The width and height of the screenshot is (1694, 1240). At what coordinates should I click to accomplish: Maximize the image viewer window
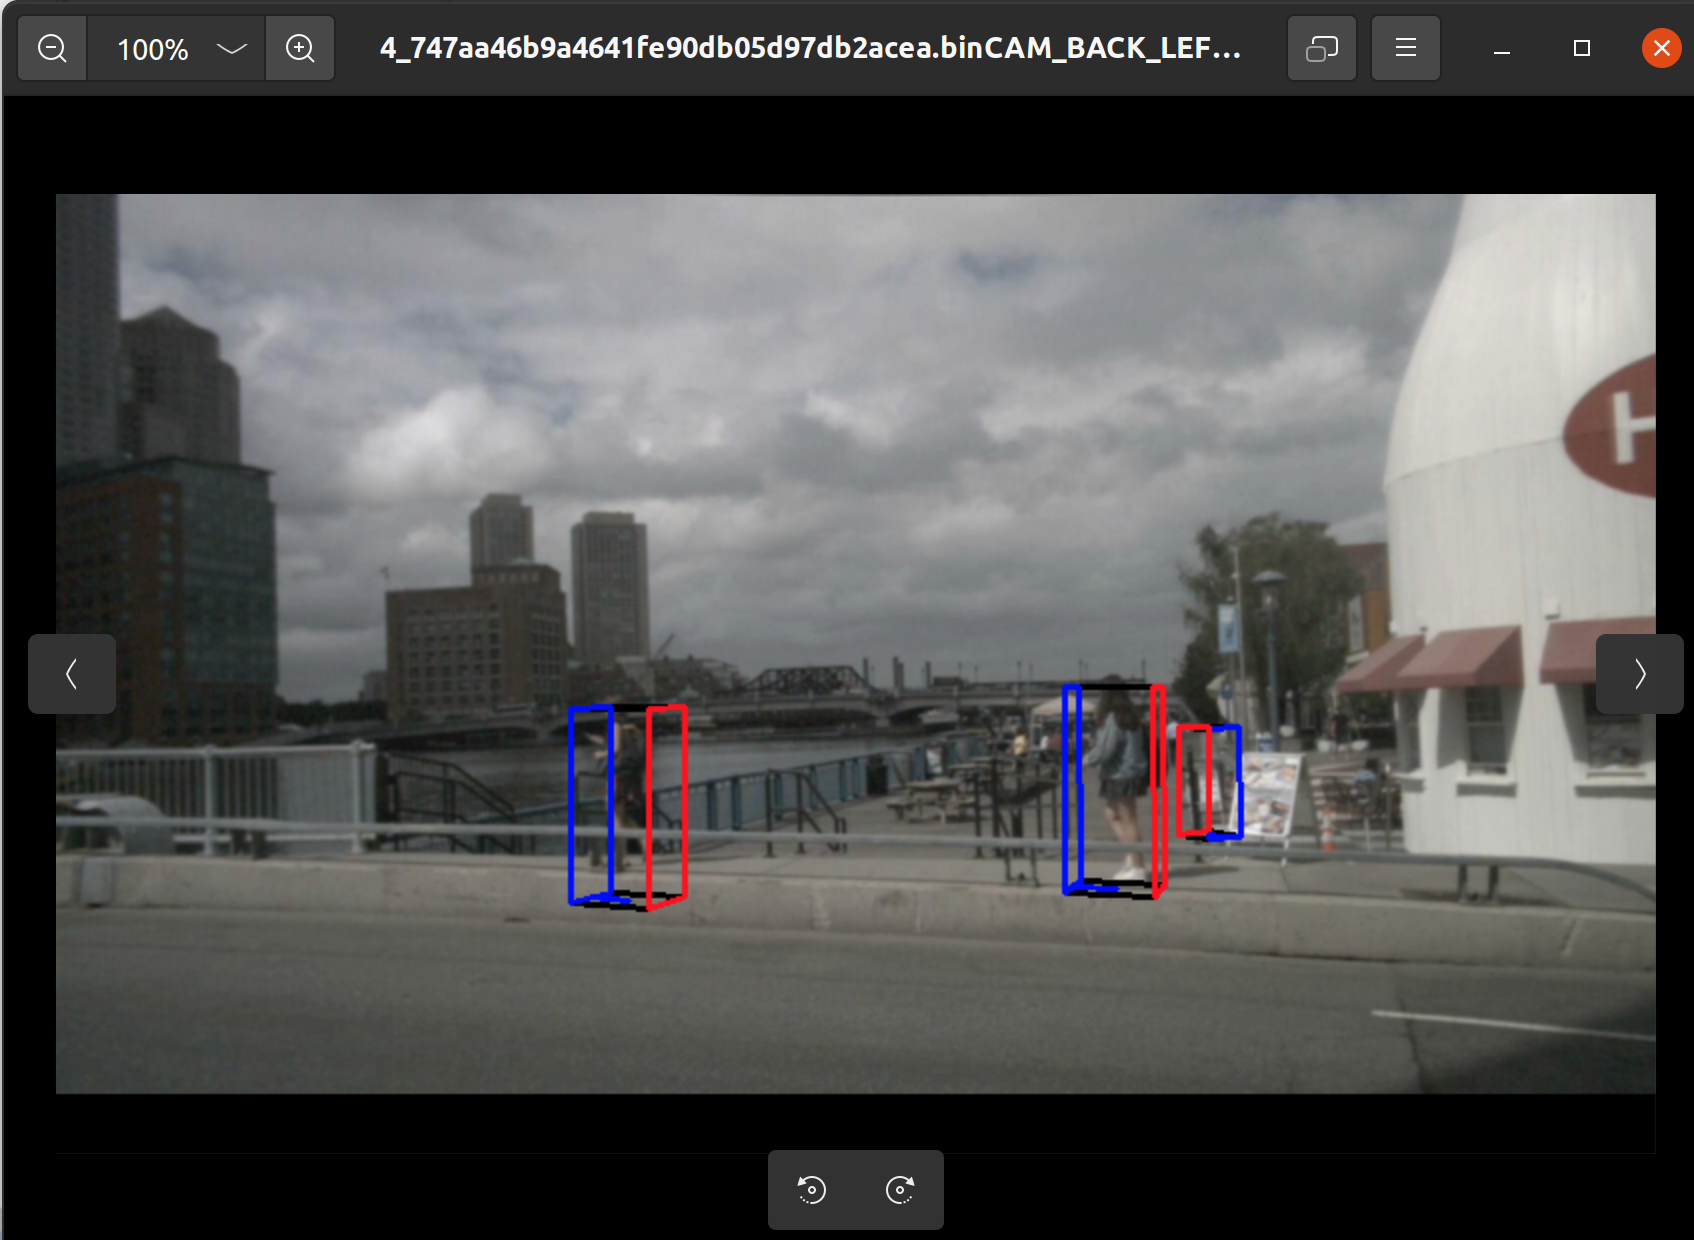click(1581, 48)
